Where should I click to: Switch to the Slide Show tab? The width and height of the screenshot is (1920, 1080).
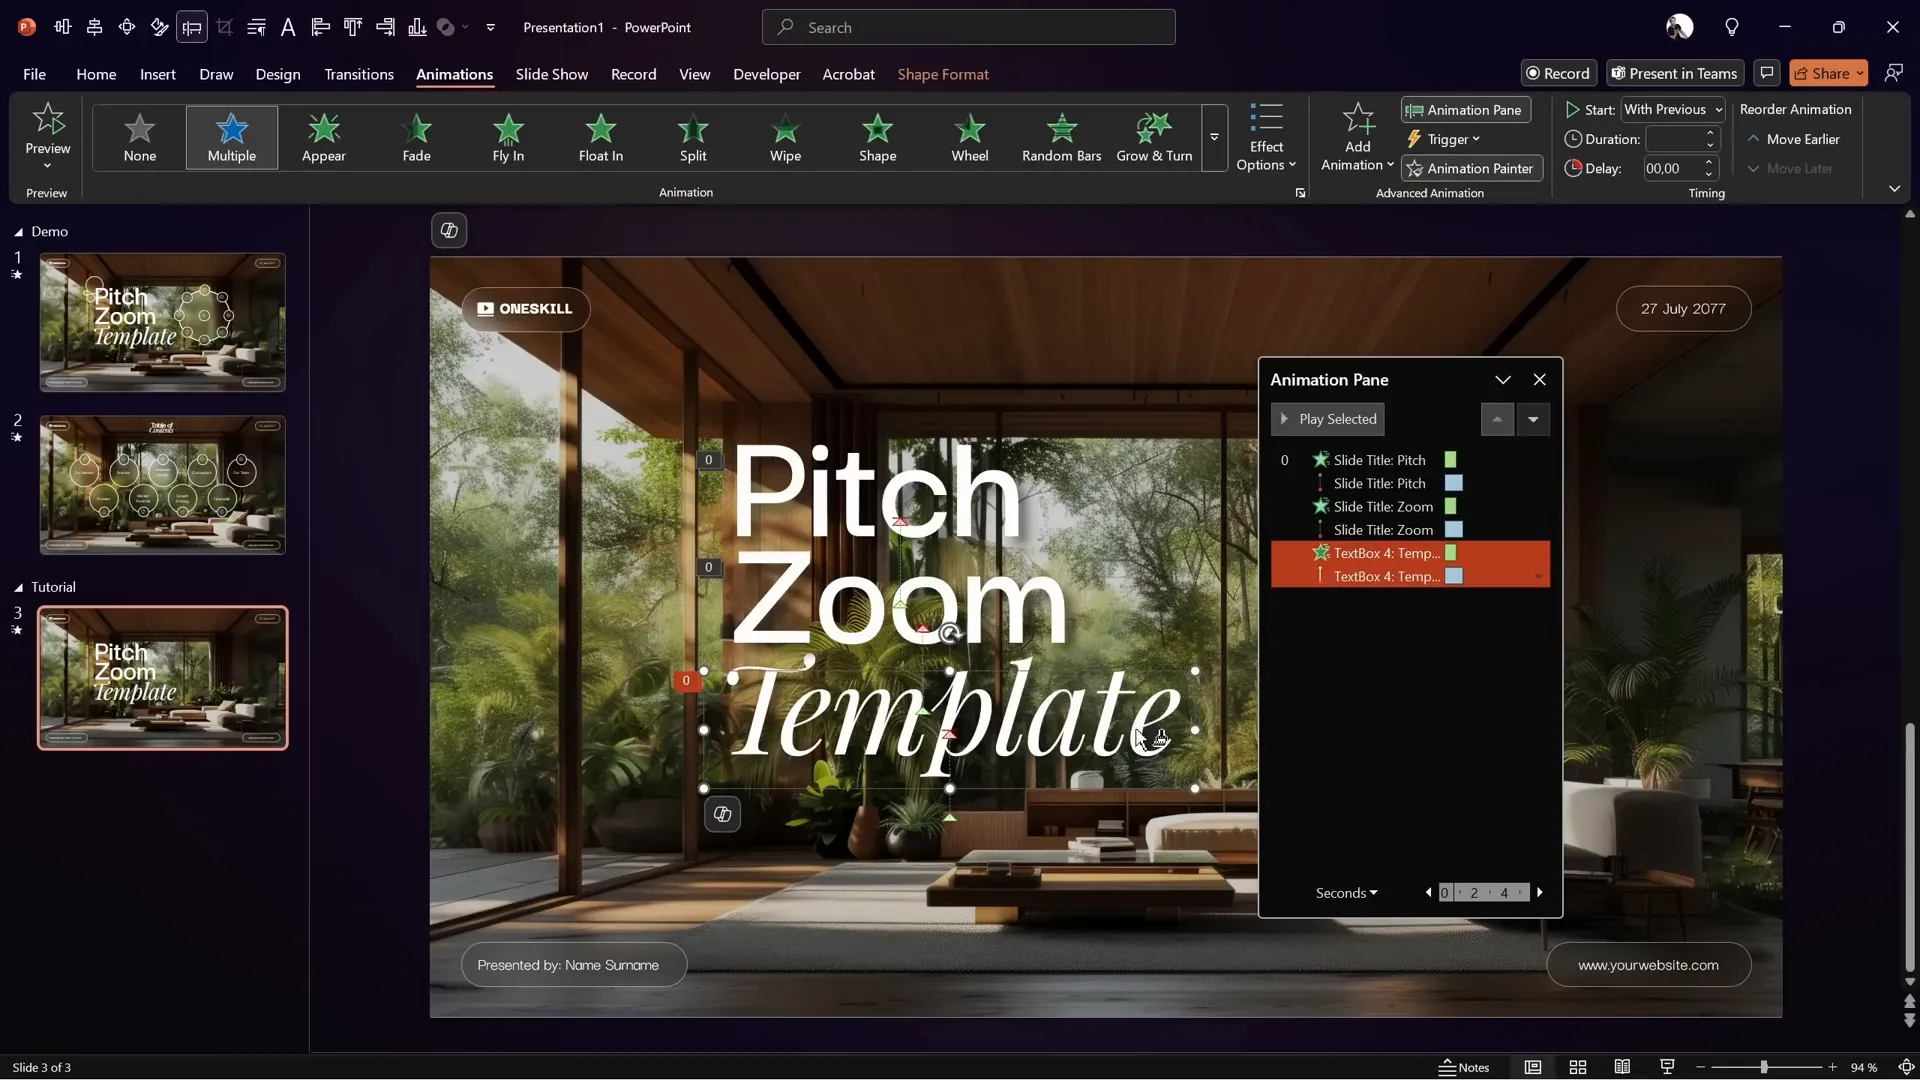pyautogui.click(x=552, y=74)
